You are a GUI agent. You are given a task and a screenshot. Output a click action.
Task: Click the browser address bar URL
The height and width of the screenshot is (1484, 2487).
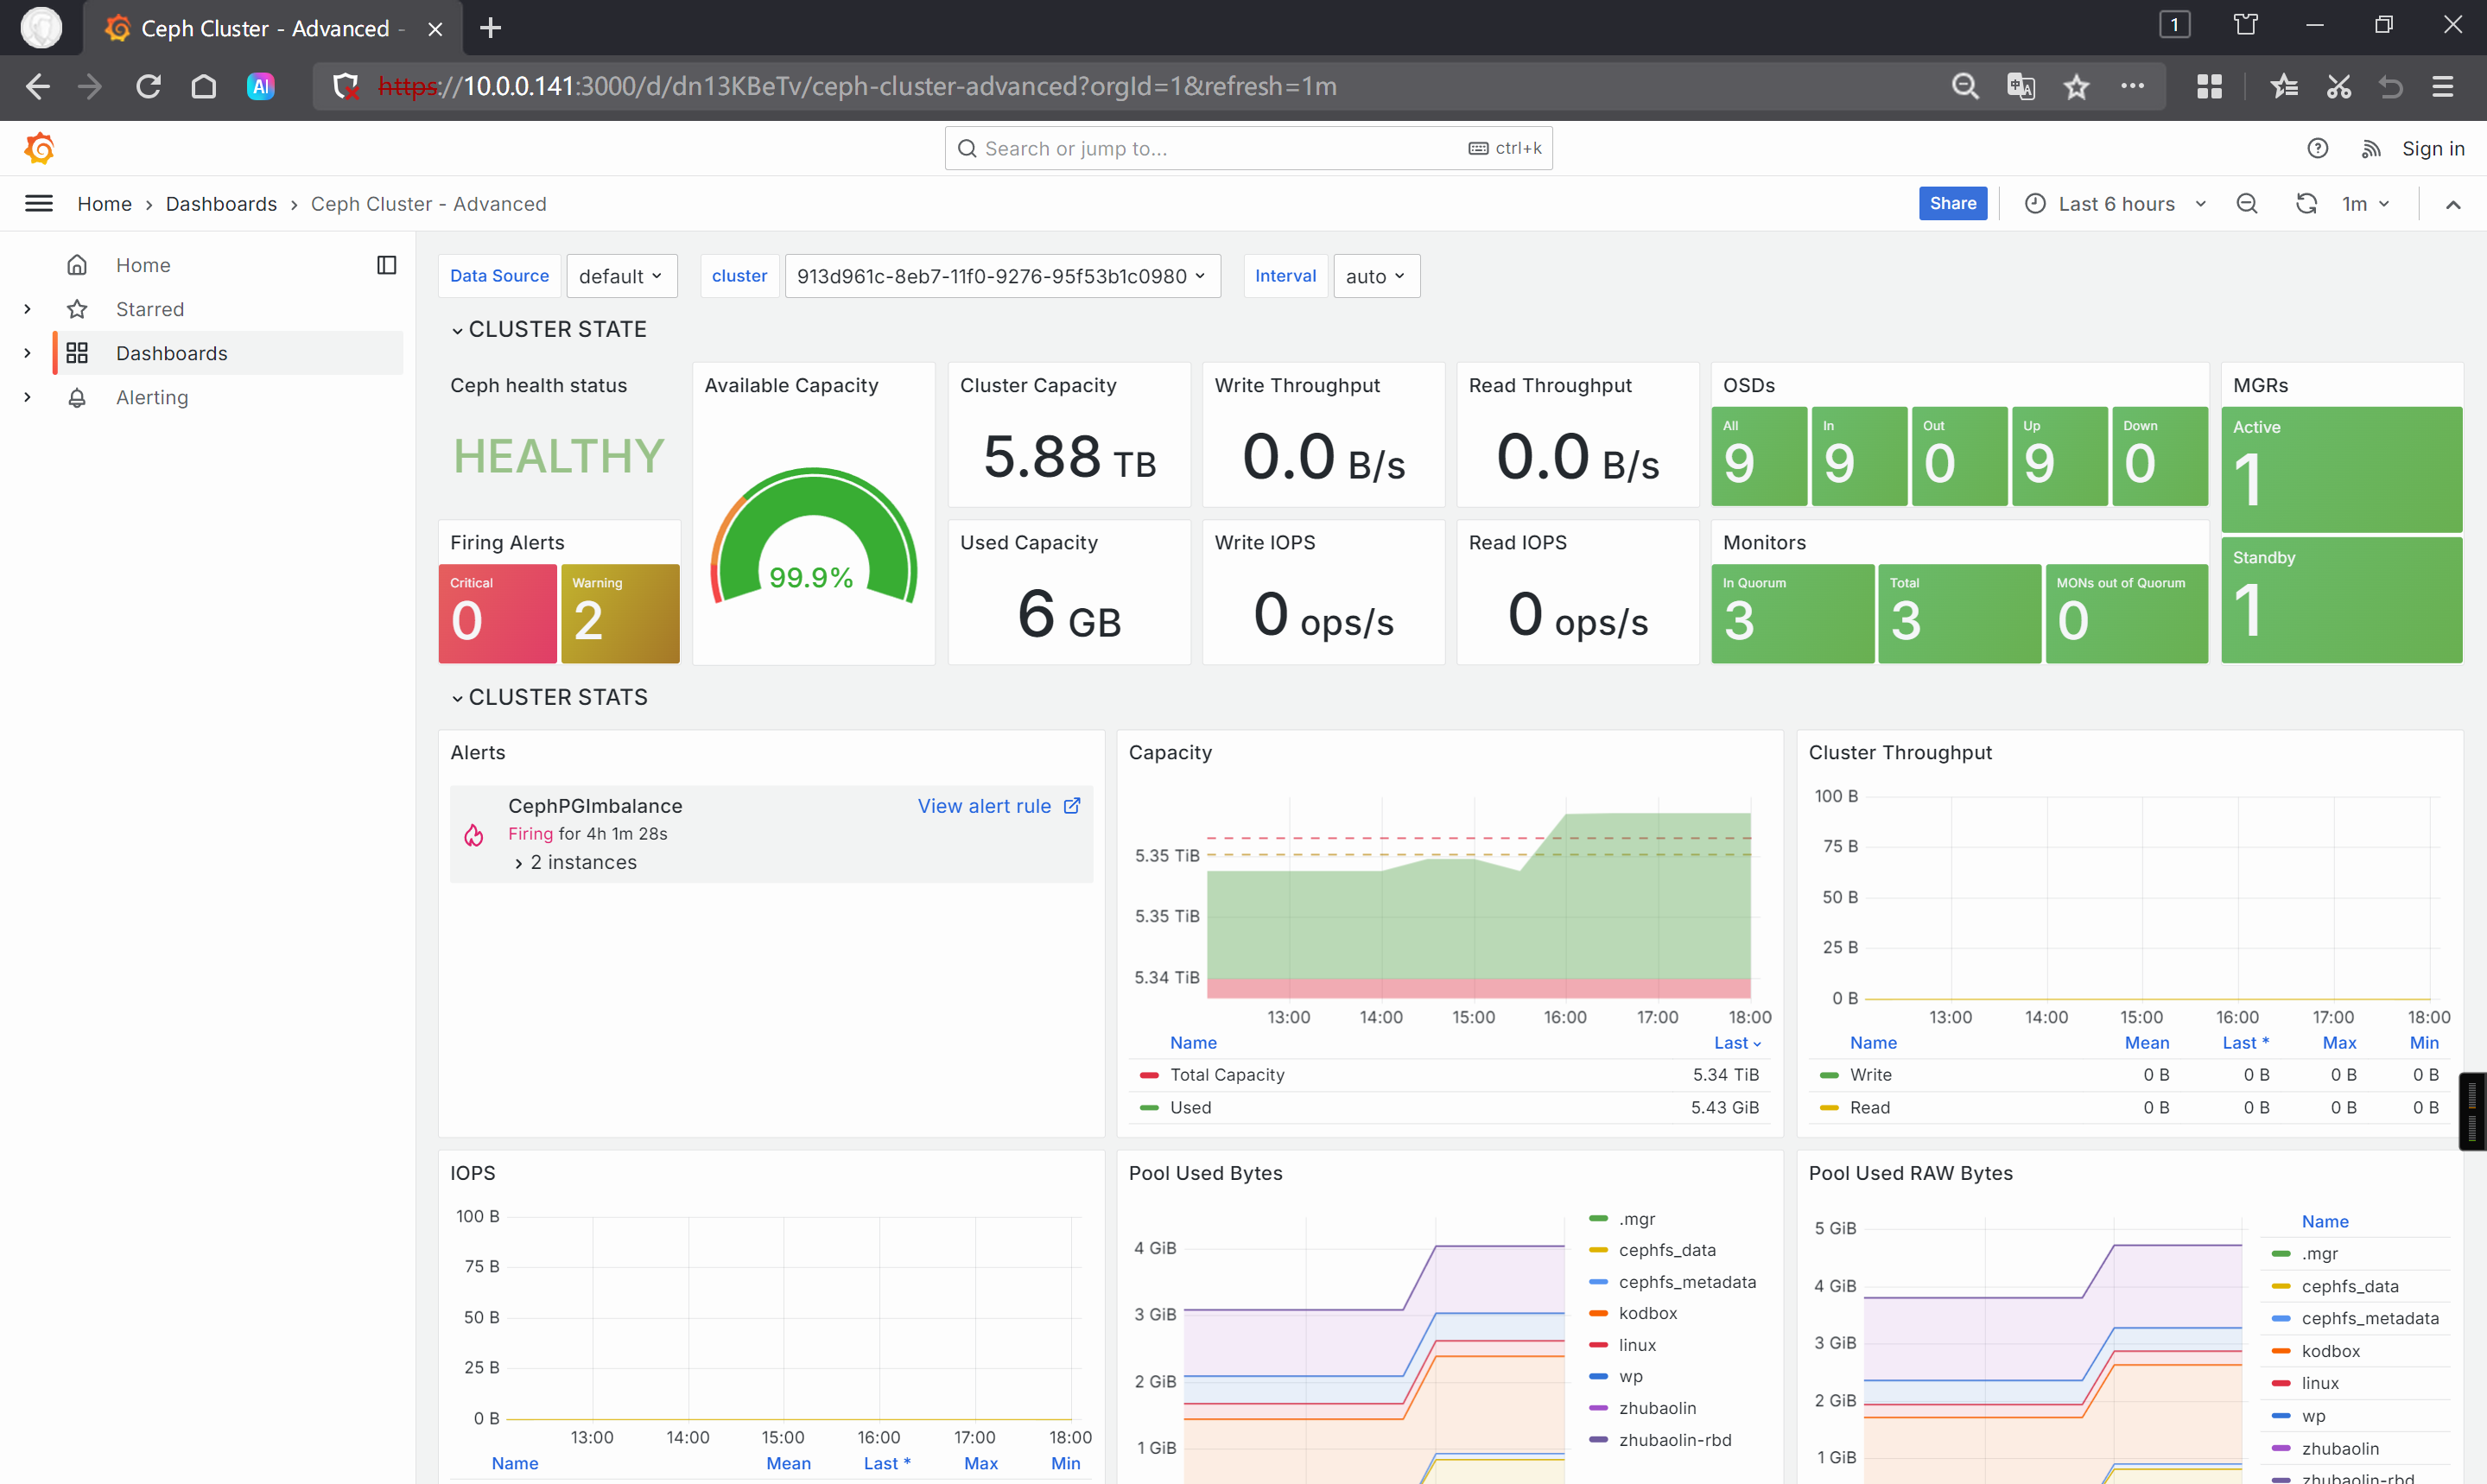pyautogui.click(x=857, y=87)
